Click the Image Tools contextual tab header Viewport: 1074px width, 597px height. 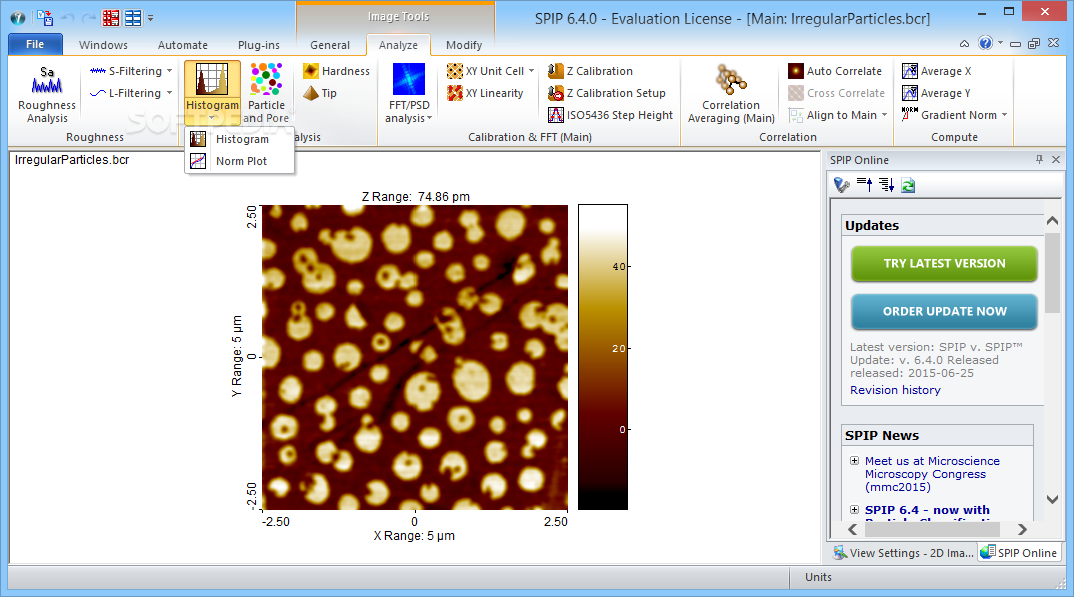click(398, 16)
